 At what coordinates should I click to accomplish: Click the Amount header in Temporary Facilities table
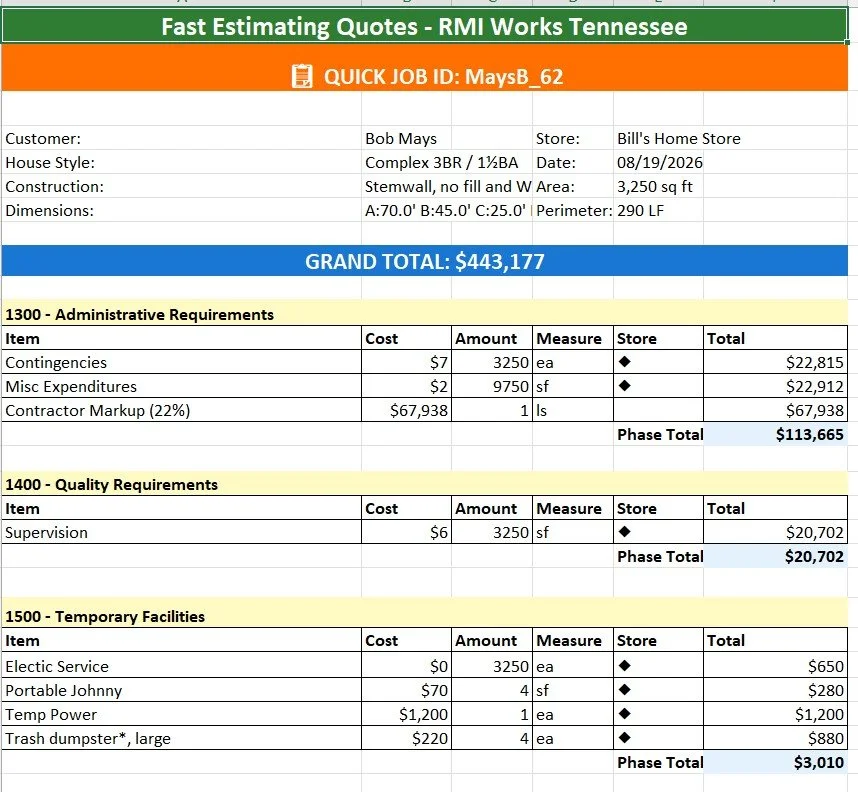coord(492,640)
